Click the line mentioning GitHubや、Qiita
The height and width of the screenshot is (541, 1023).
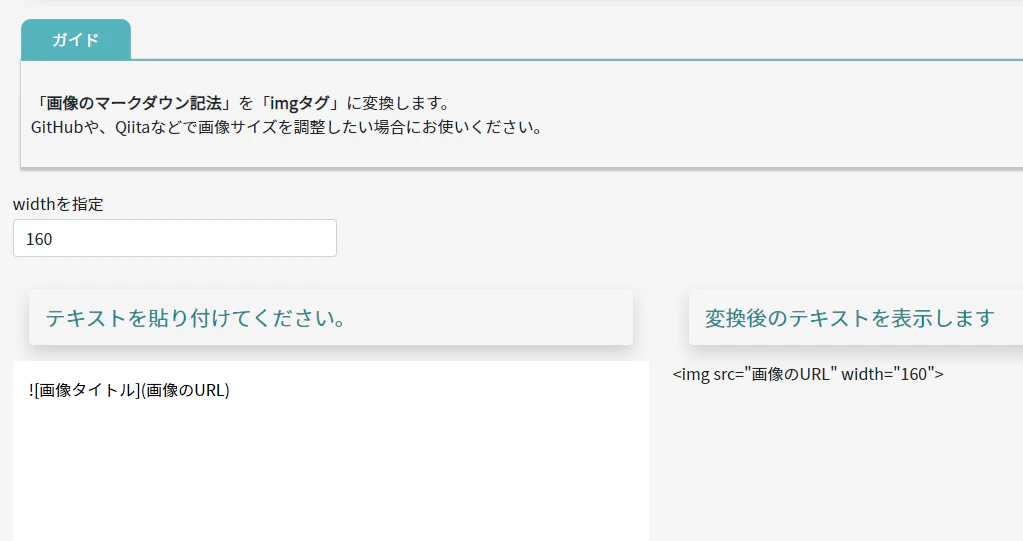point(287,127)
